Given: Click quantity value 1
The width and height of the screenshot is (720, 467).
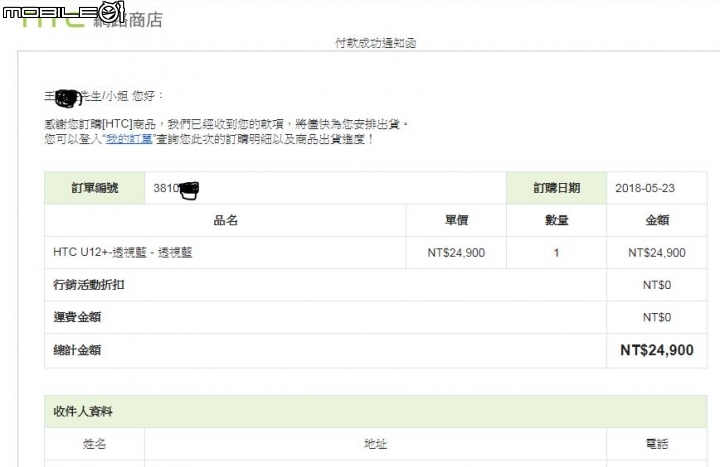Looking at the screenshot, I should click(556, 253).
